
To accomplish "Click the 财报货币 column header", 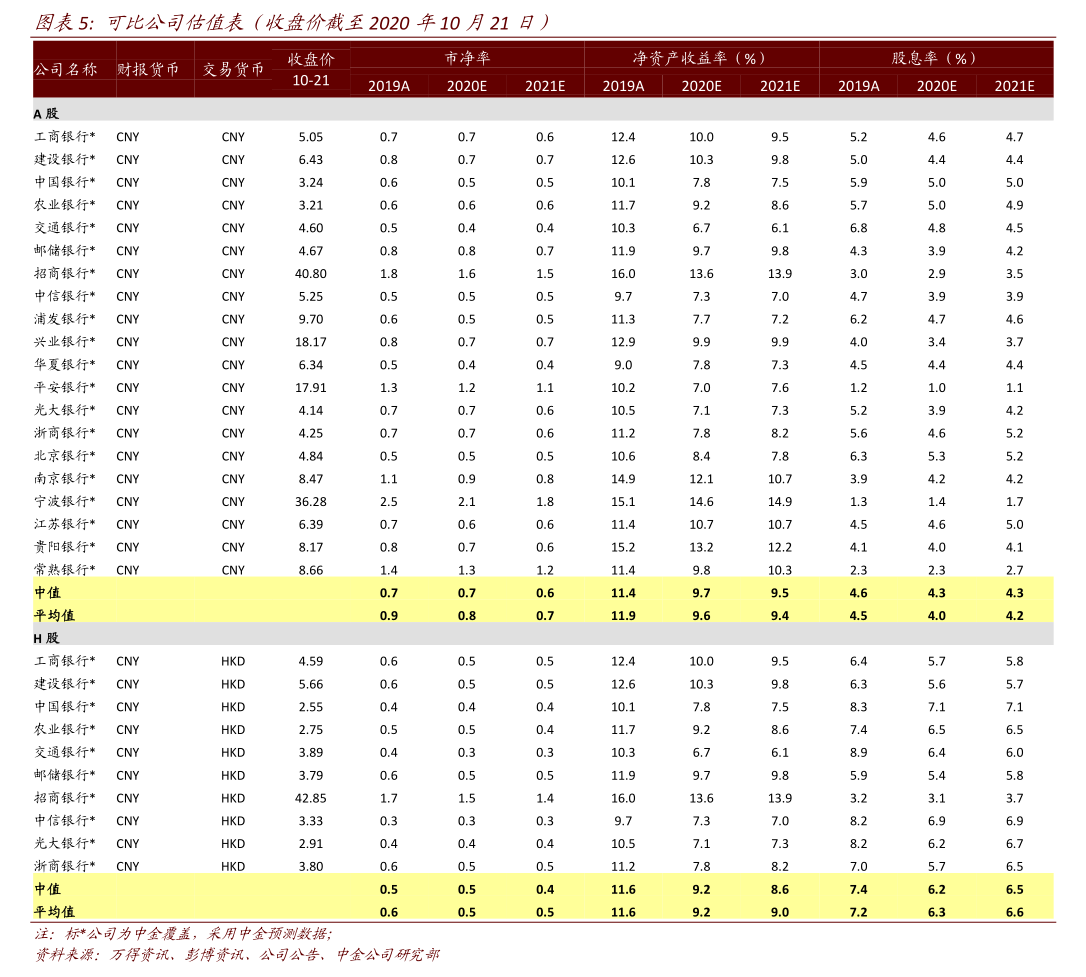I will click(x=148, y=69).
